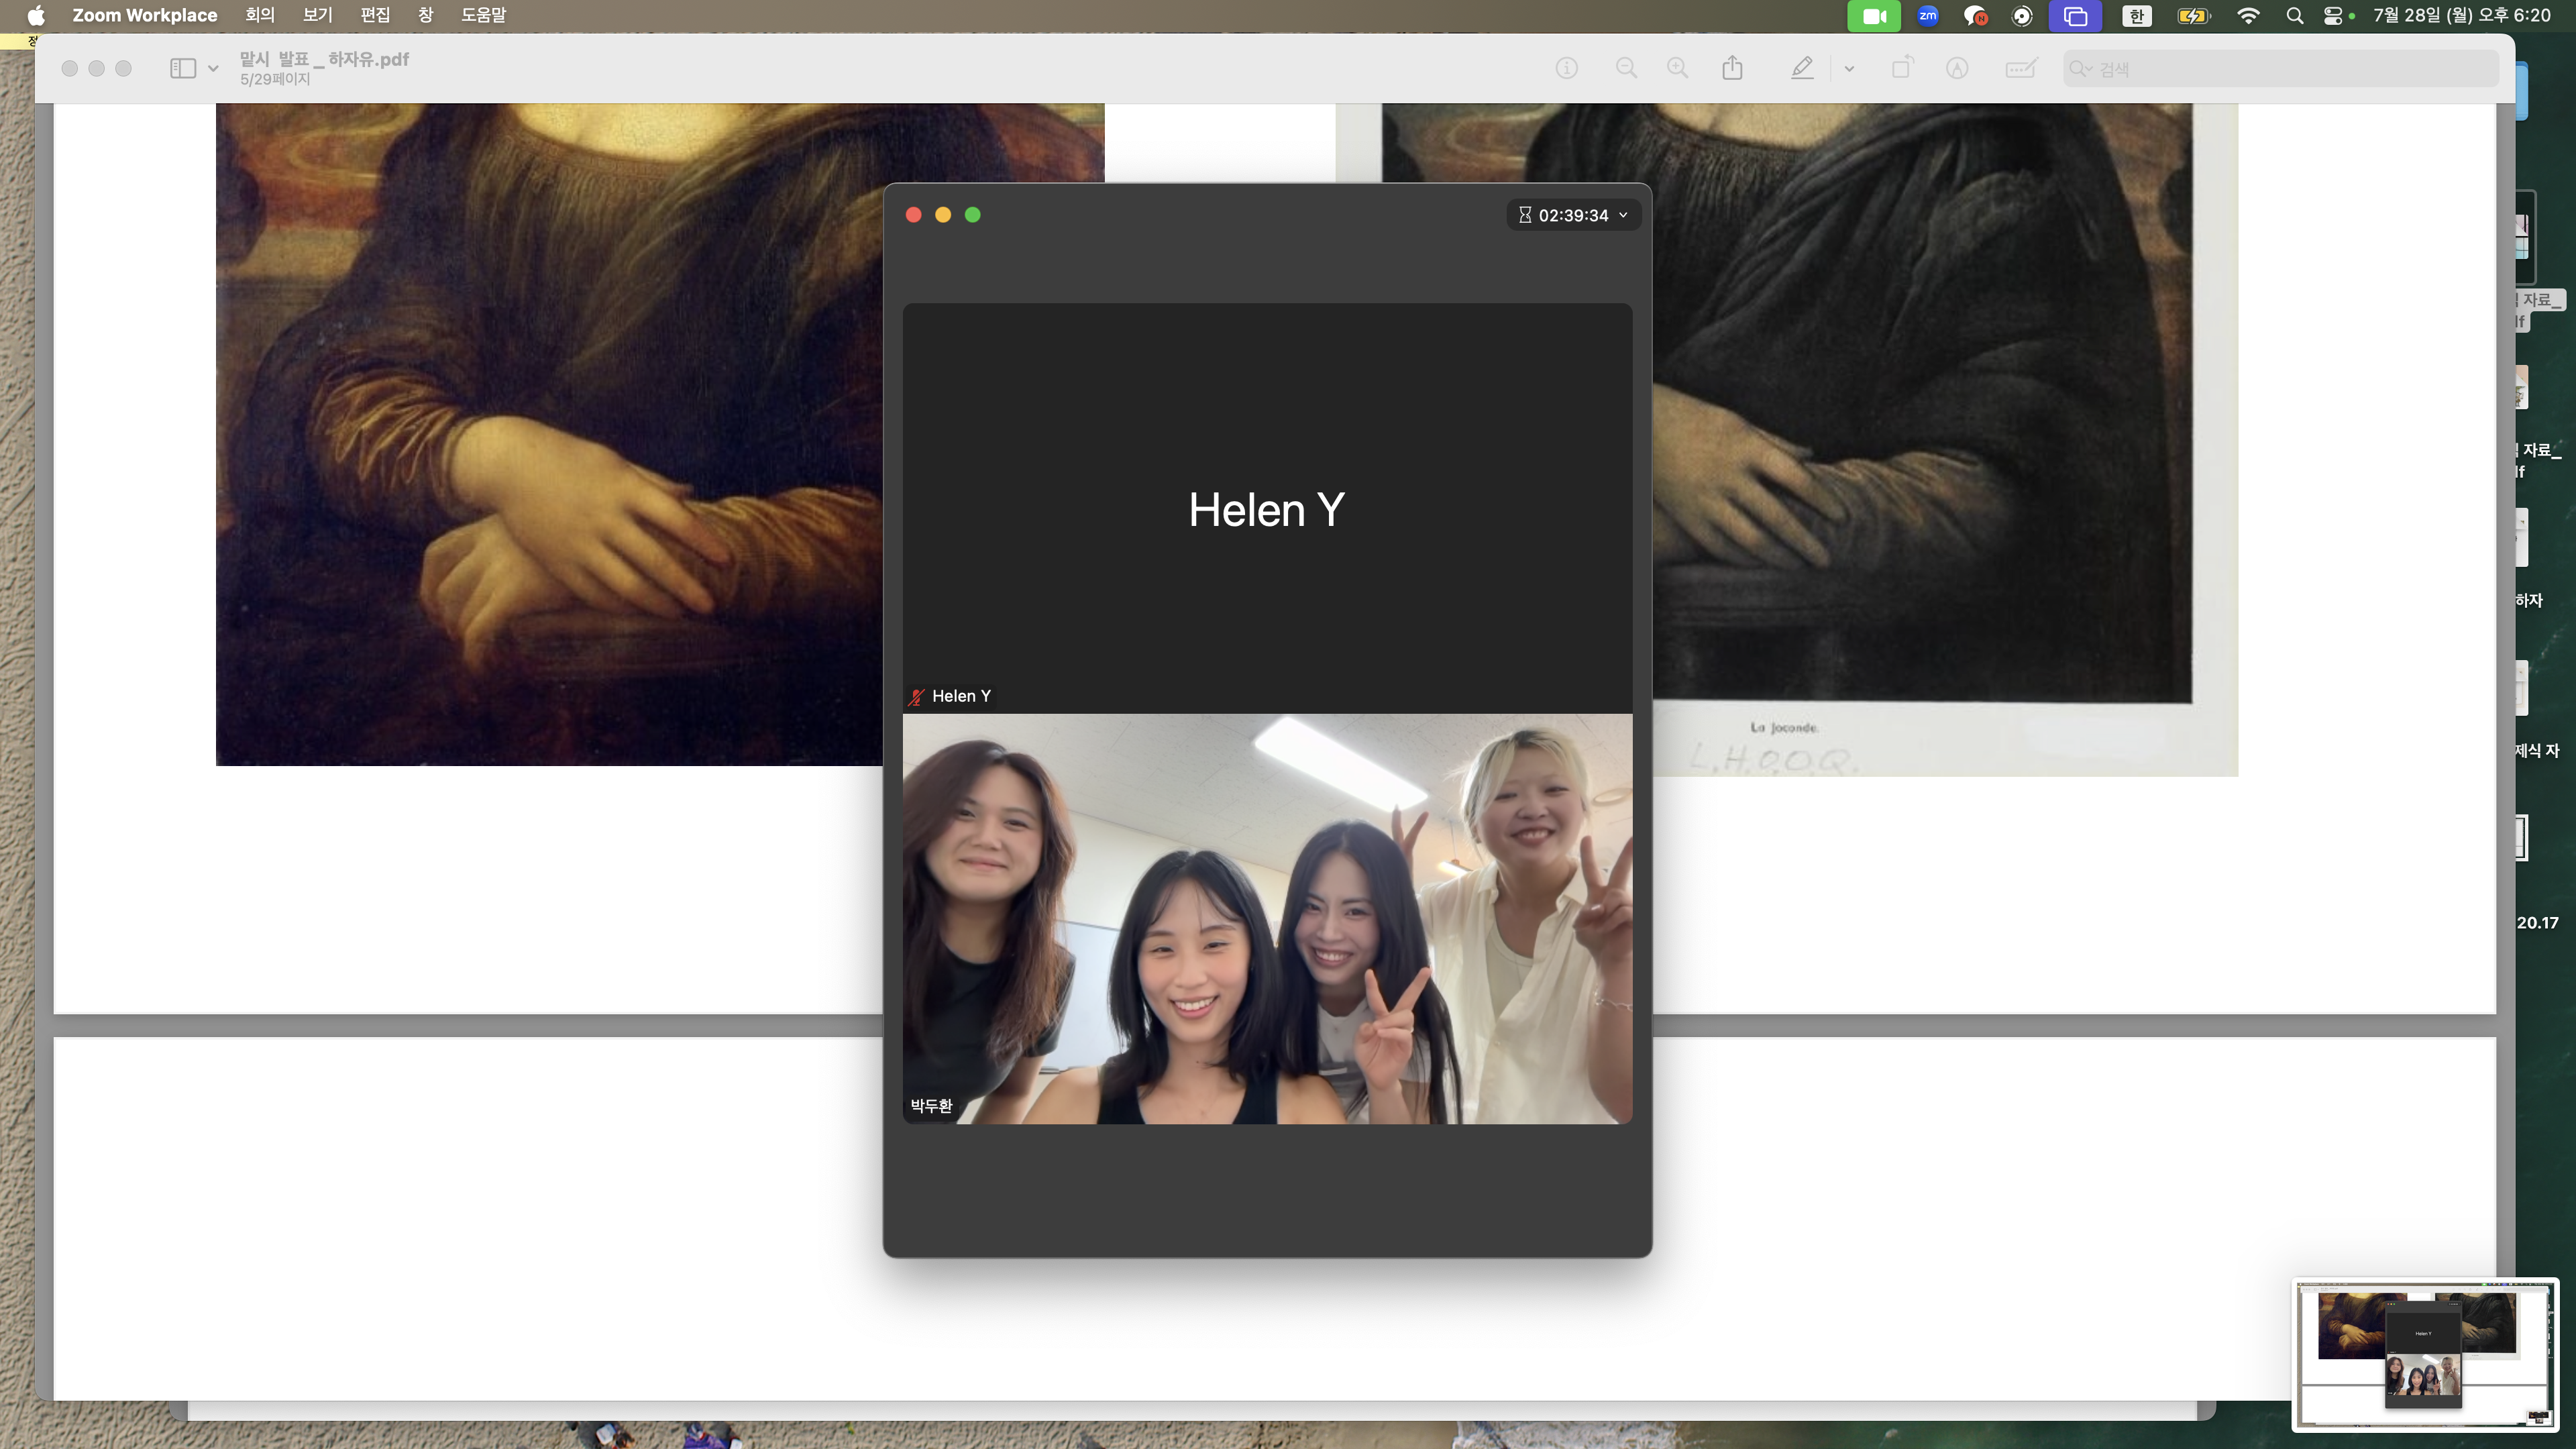
Task: Click the 'La Joconde' caption text
Action: (1784, 727)
